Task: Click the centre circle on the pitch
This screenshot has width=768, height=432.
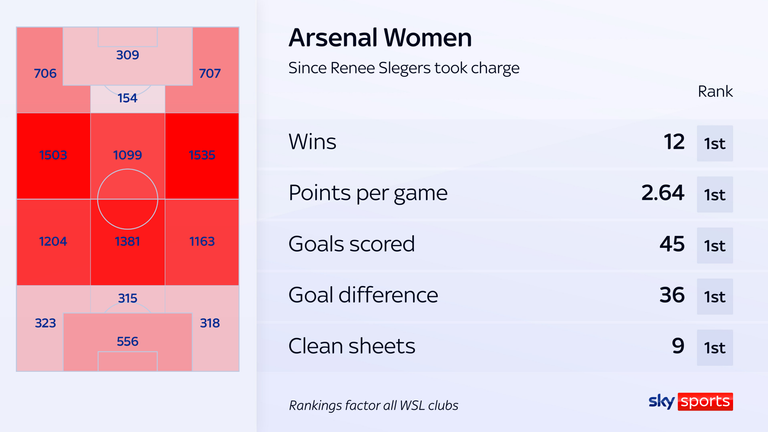Action: pyautogui.click(x=127, y=199)
